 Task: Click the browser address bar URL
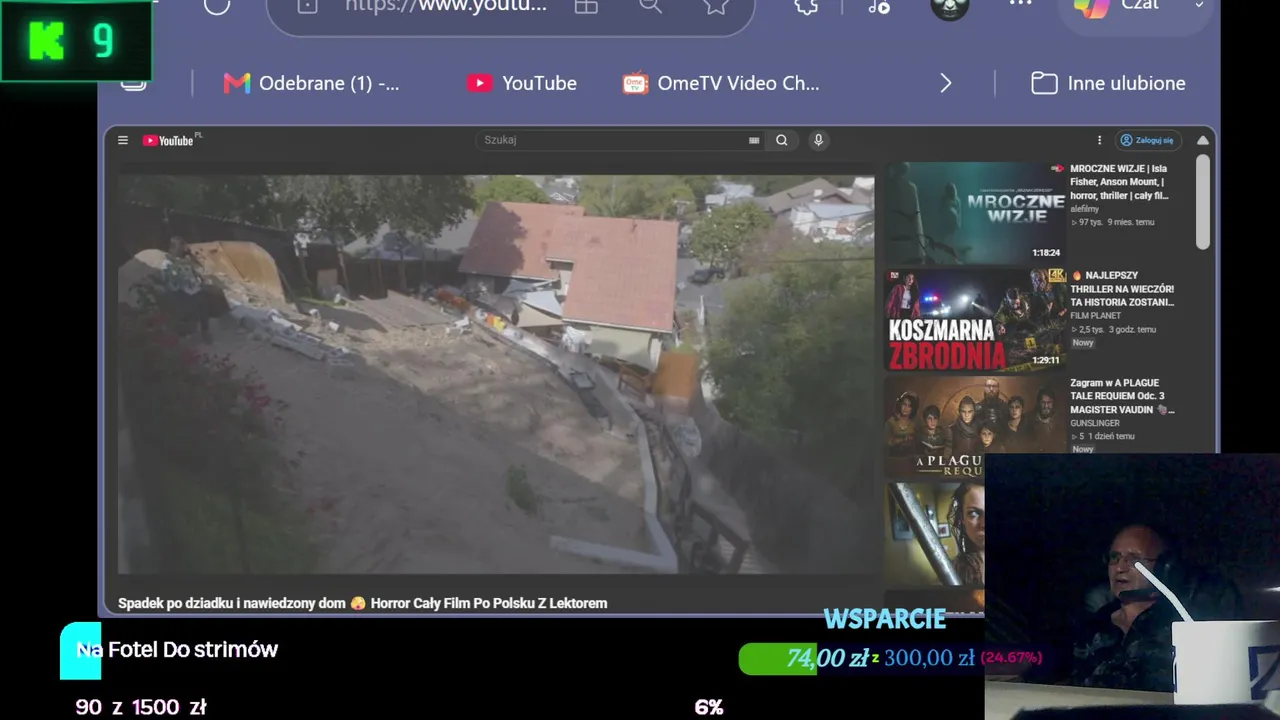(446, 5)
